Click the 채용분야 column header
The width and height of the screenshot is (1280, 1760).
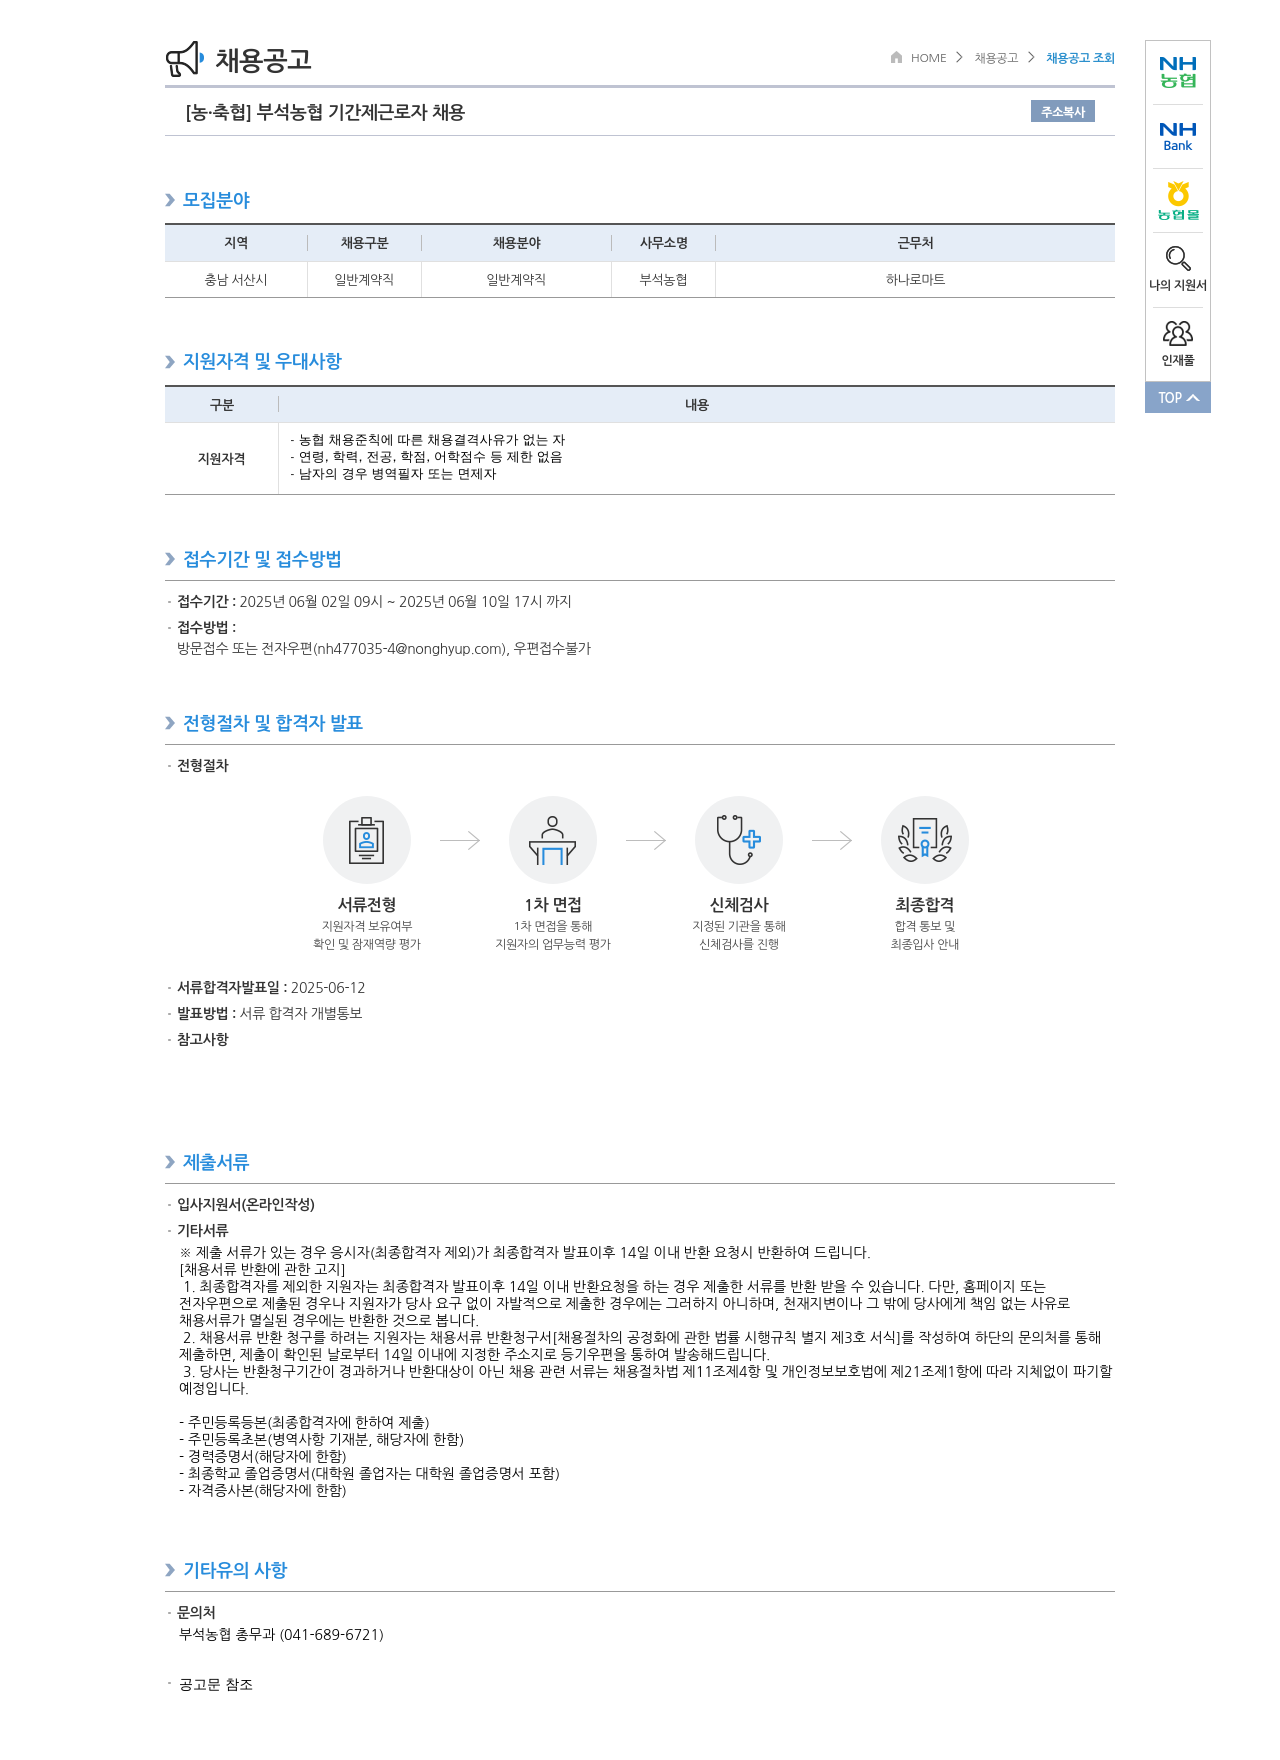coord(516,243)
